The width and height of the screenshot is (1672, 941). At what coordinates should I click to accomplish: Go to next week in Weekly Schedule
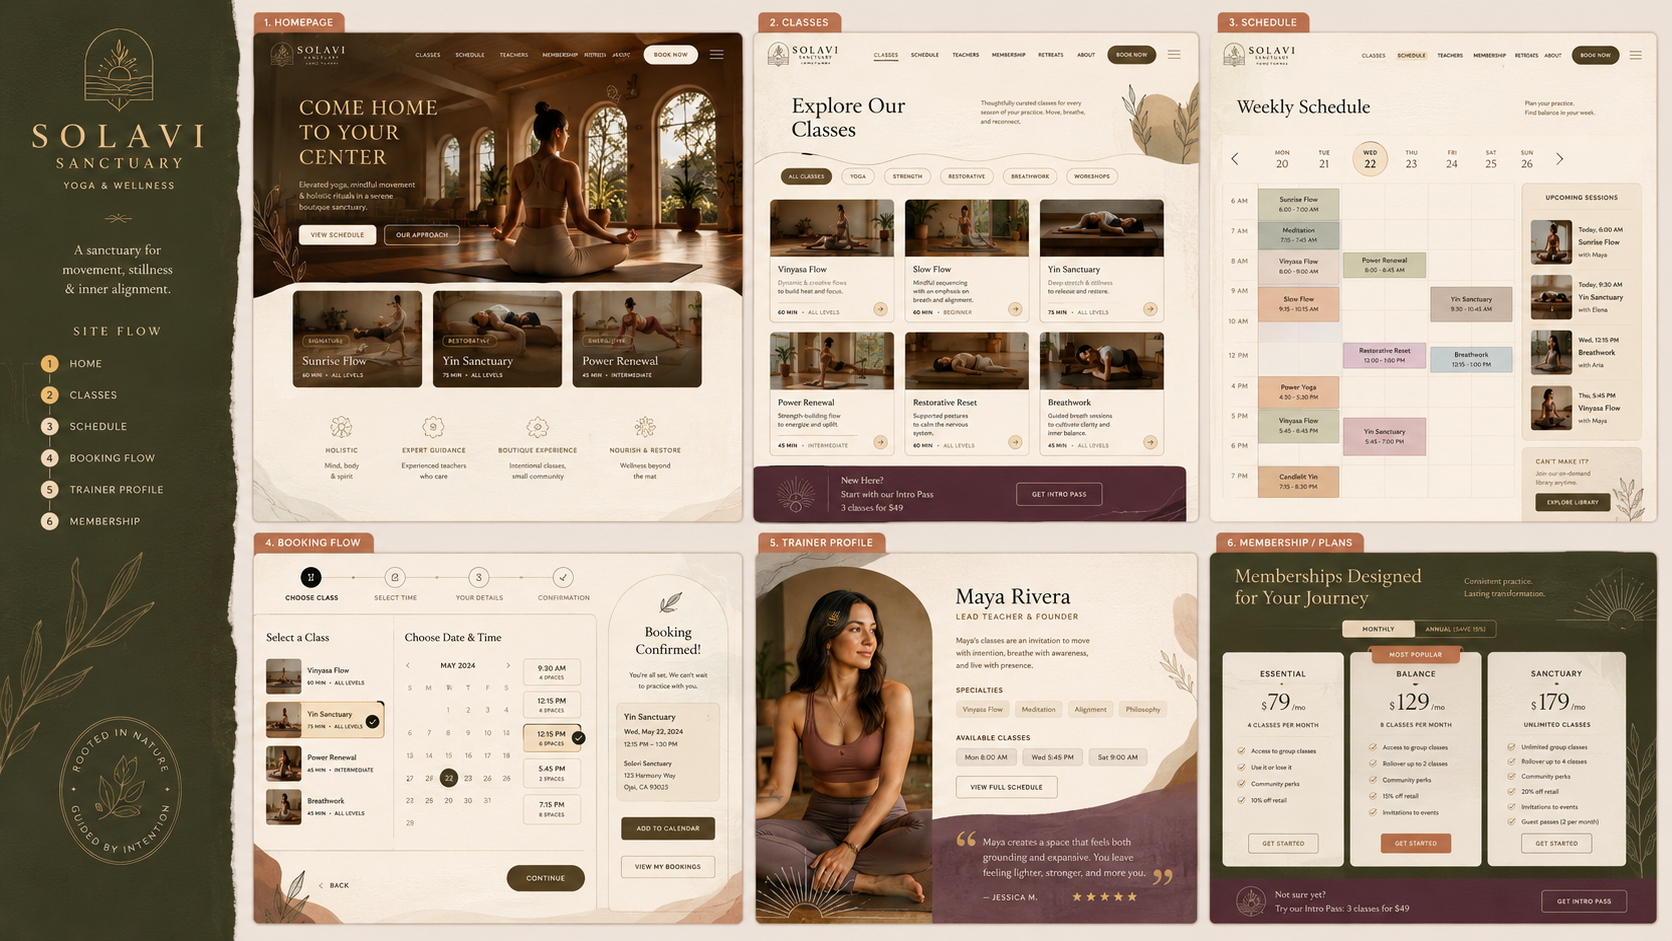1560,159
